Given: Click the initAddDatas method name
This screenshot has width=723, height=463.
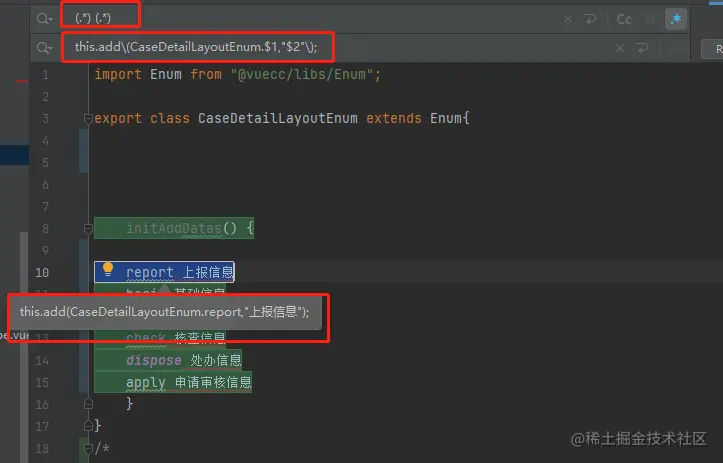Looking at the screenshot, I should coord(174,228).
